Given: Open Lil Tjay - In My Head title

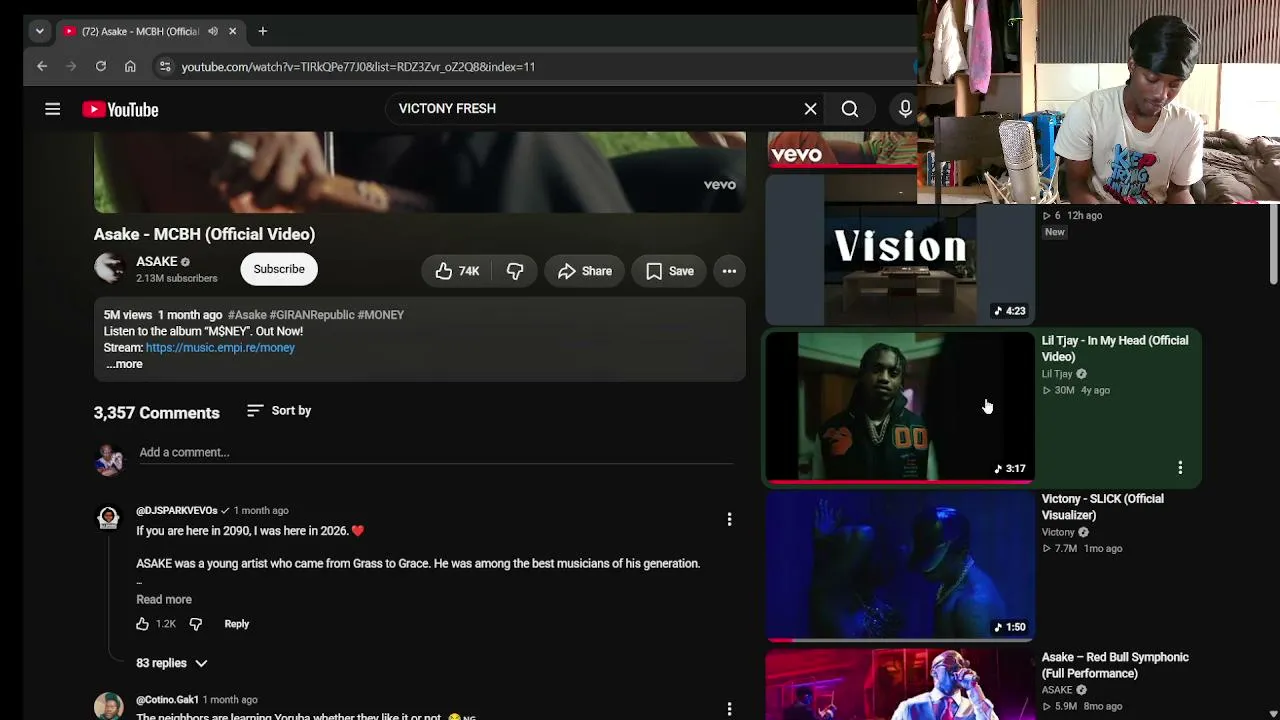Looking at the screenshot, I should click(x=1115, y=349).
